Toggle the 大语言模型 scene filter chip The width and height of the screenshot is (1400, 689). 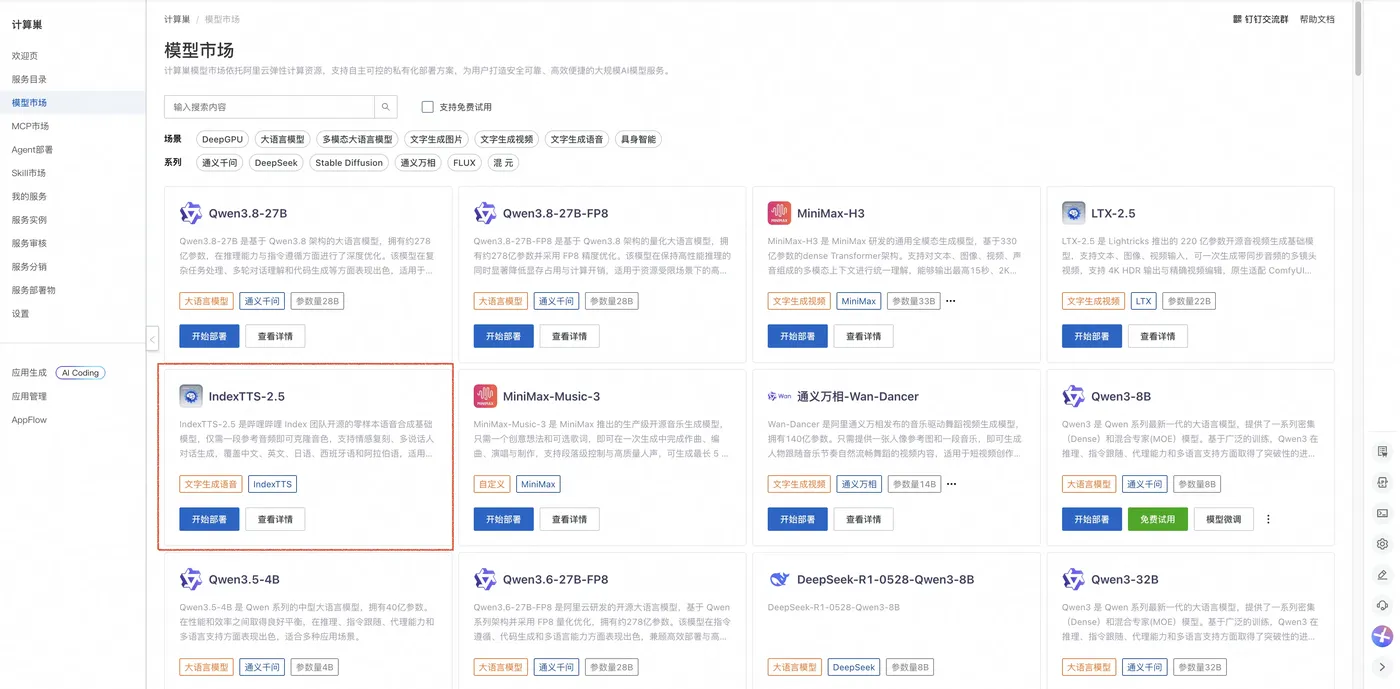[x=282, y=139]
